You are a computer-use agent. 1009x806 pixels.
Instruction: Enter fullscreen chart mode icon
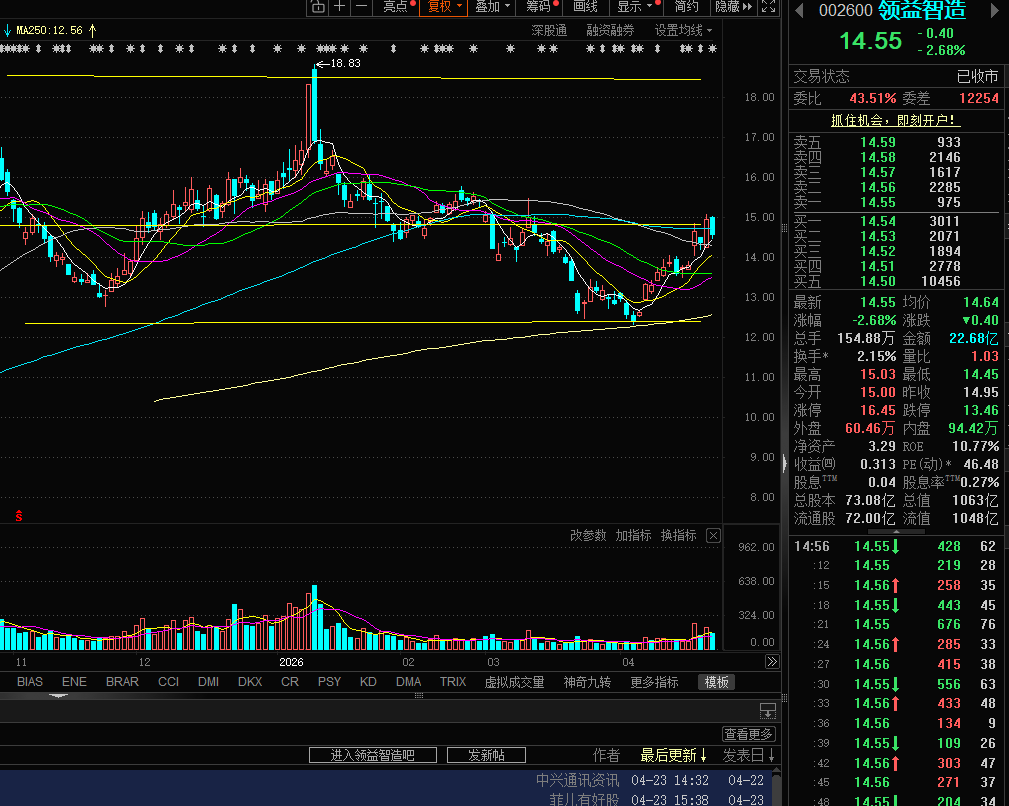point(768,7)
